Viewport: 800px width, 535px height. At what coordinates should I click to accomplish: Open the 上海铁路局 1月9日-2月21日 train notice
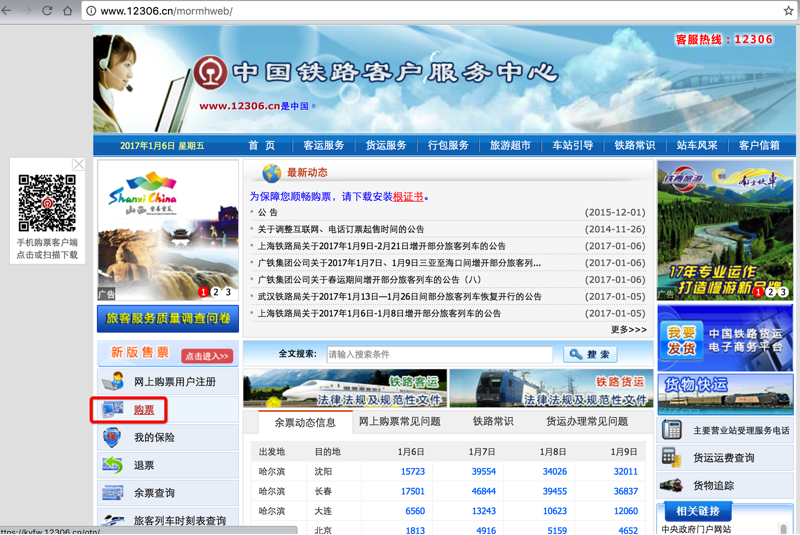tap(382, 246)
